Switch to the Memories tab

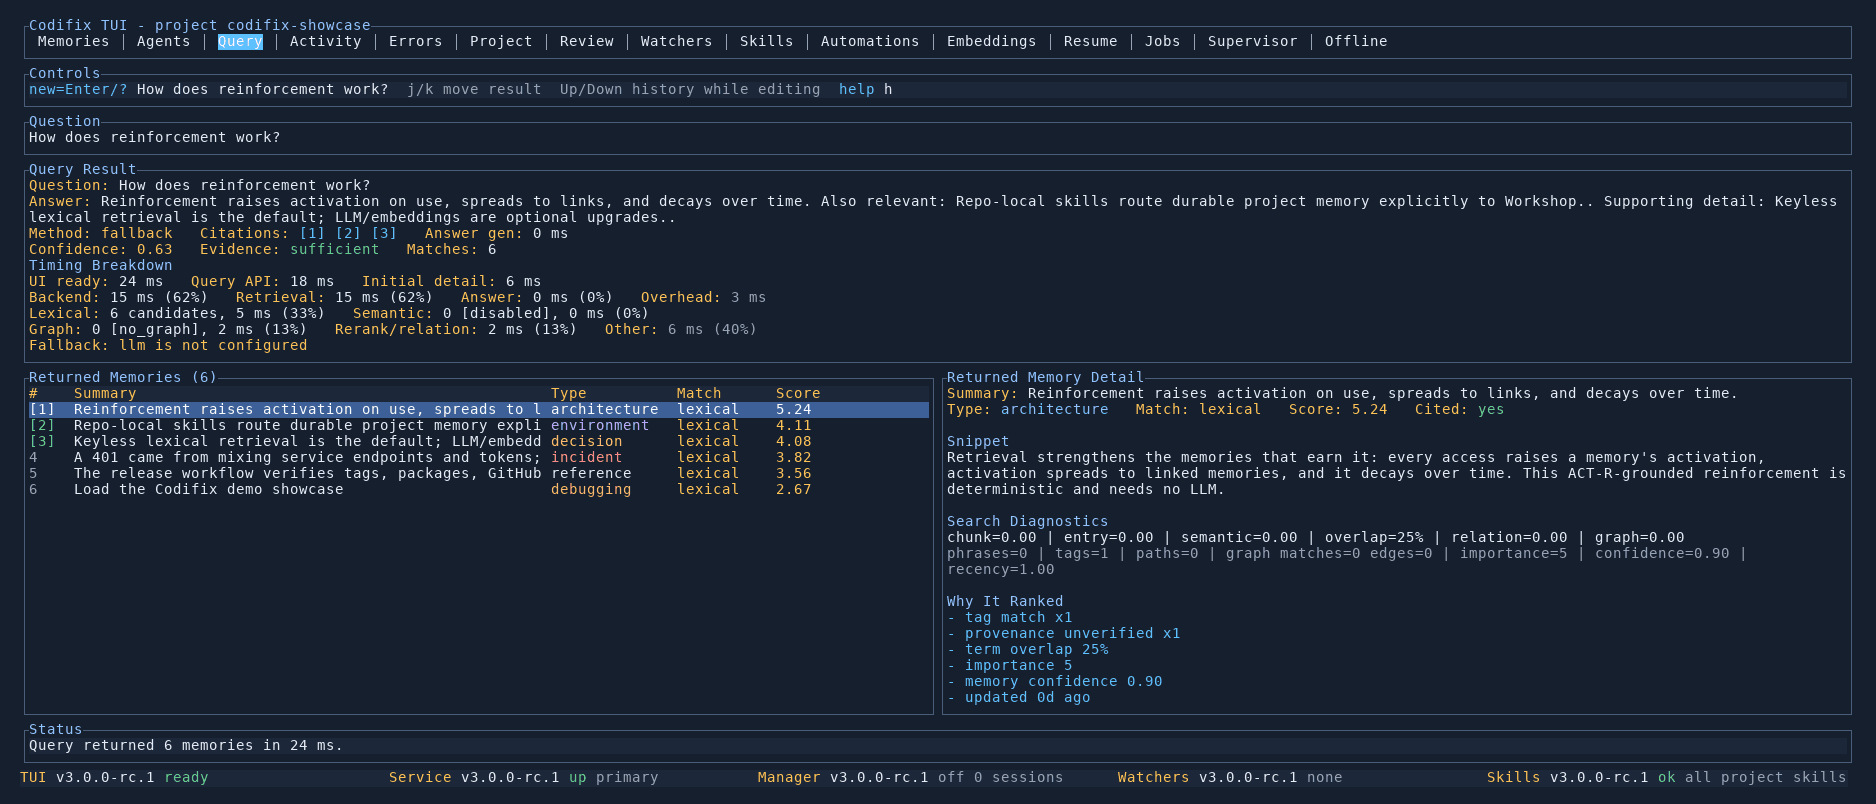[x=73, y=41]
